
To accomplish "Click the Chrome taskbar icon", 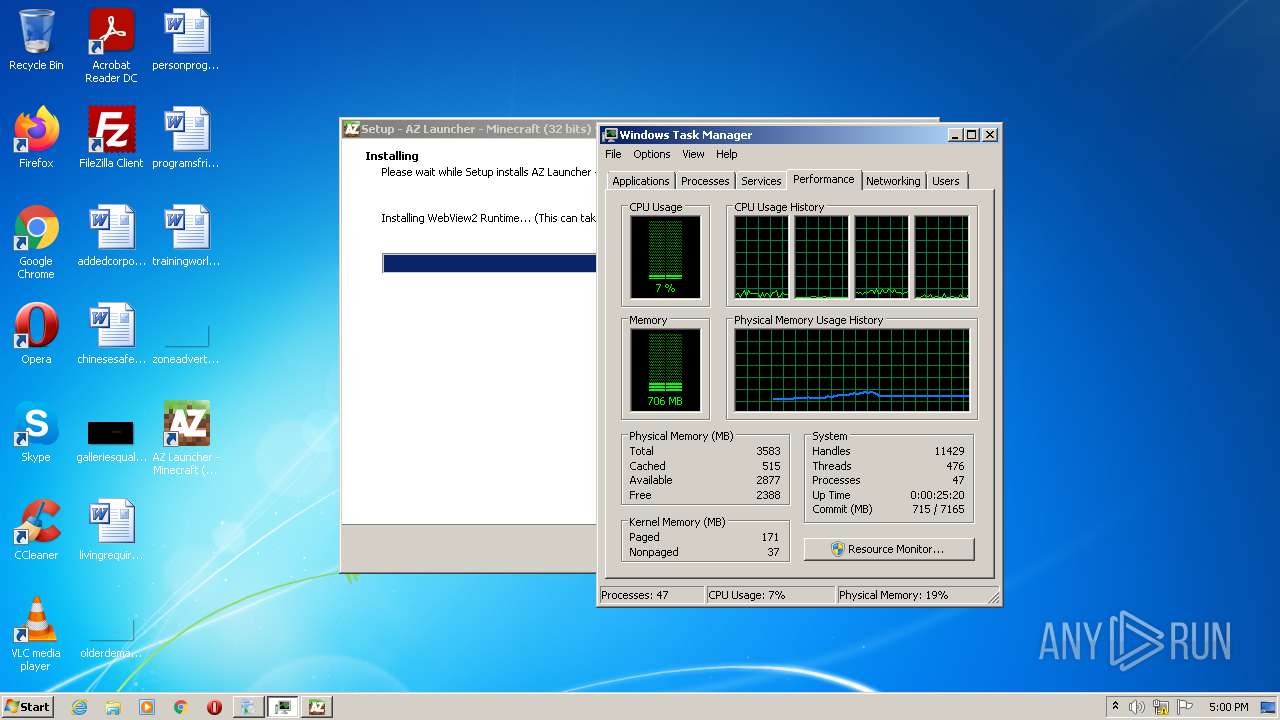I will pyautogui.click(x=181, y=707).
